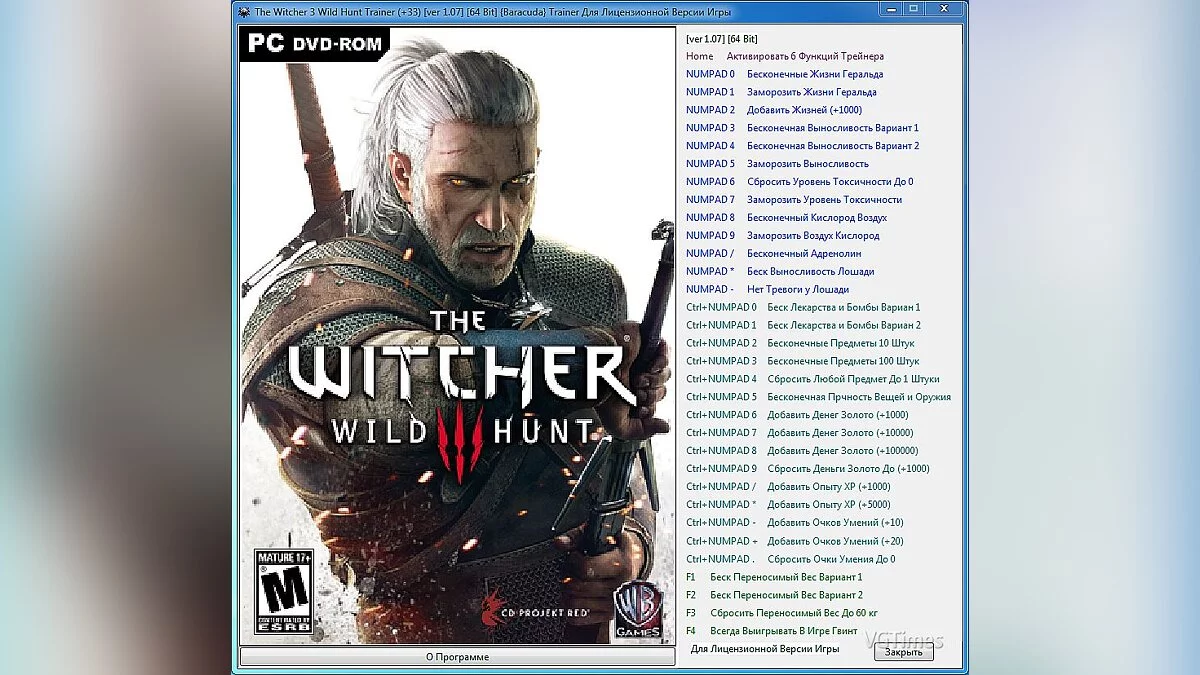This screenshot has height=675, width=1200.
Task: Click the Witcher 3 cover art image
Action: coord(458,335)
